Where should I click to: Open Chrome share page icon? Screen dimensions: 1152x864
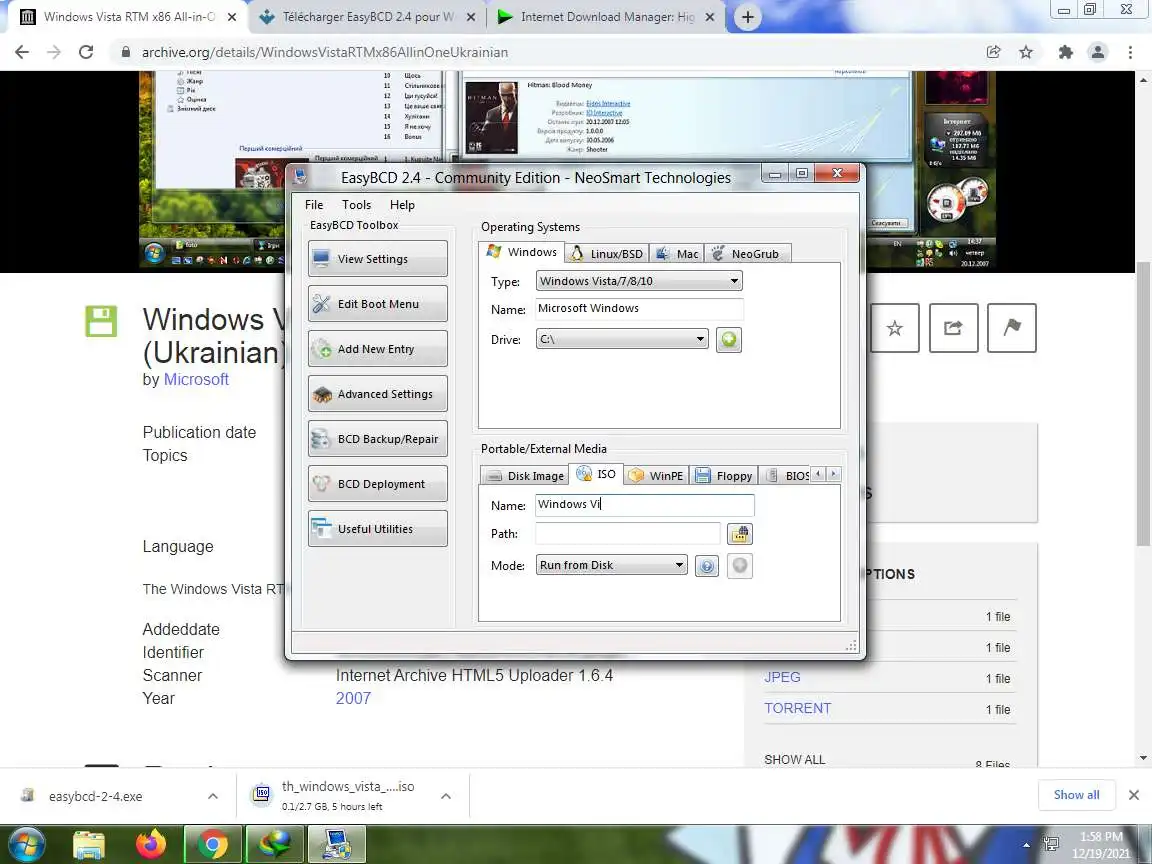993,52
